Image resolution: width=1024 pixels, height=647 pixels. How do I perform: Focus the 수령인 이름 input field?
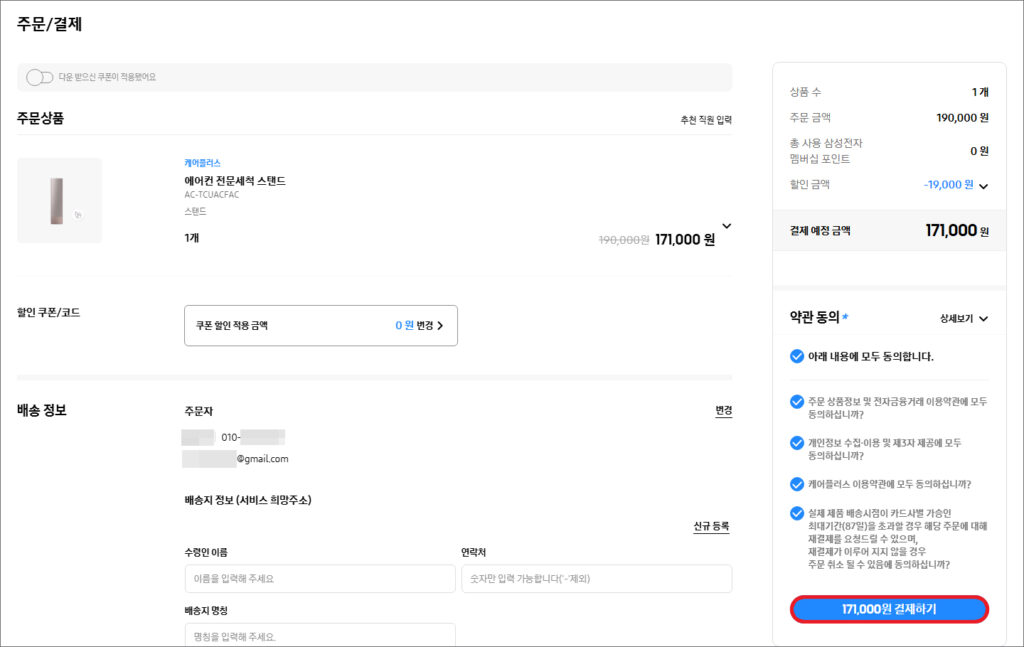[320, 579]
